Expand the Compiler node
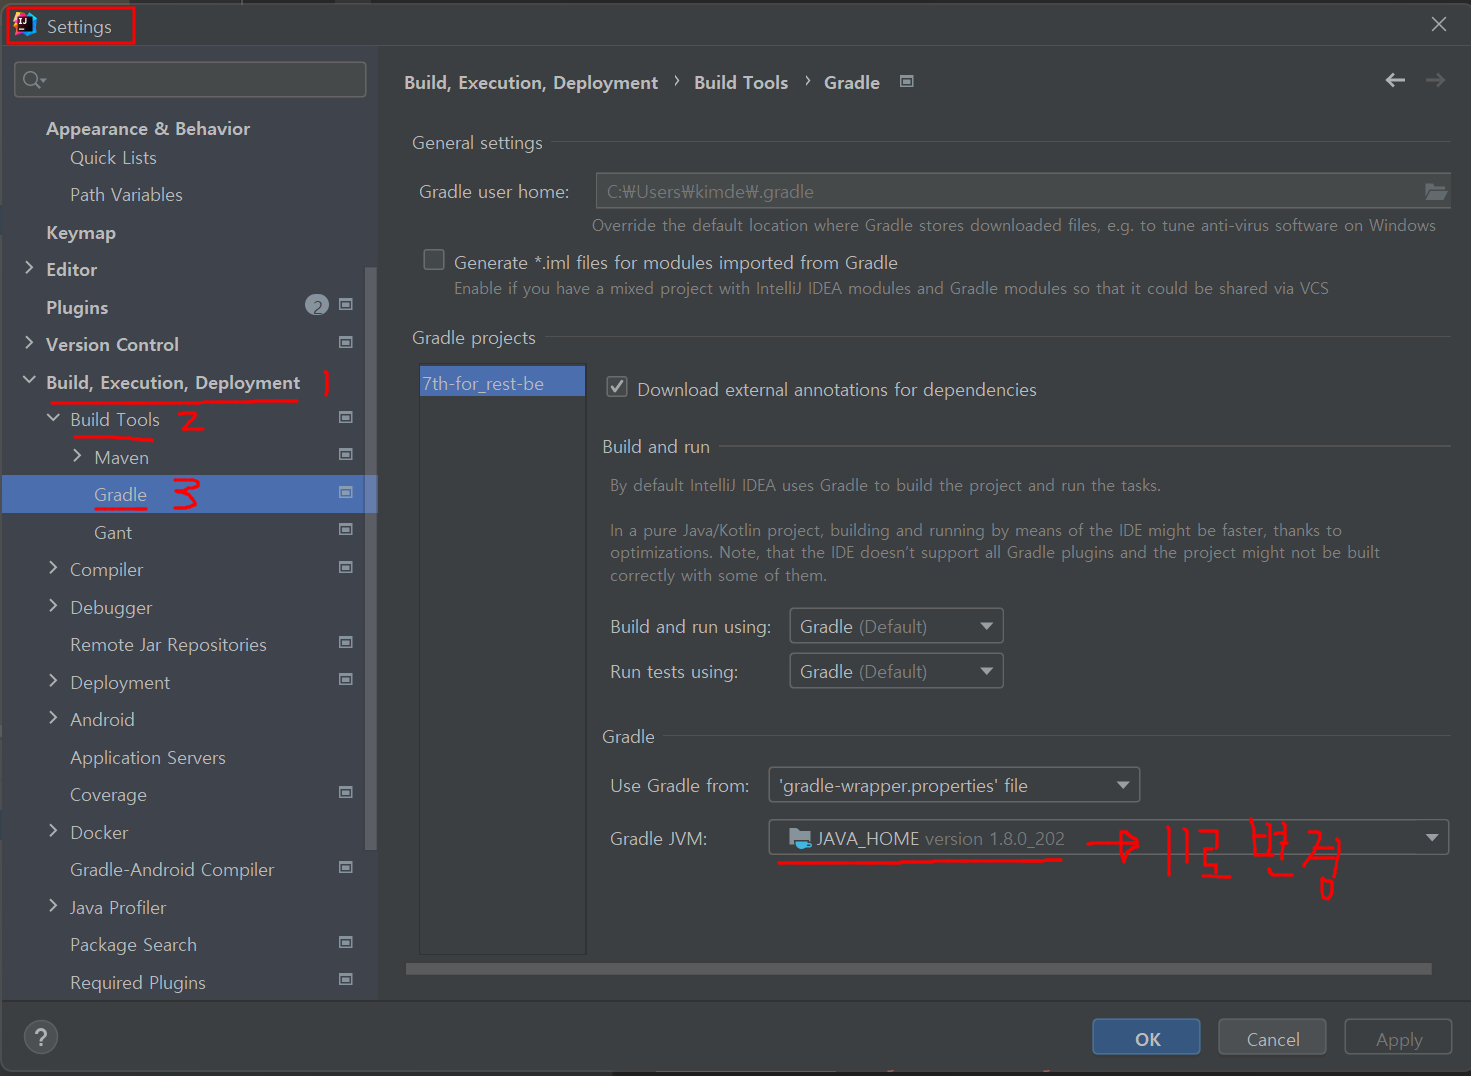The width and height of the screenshot is (1471, 1076). click(x=53, y=567)
